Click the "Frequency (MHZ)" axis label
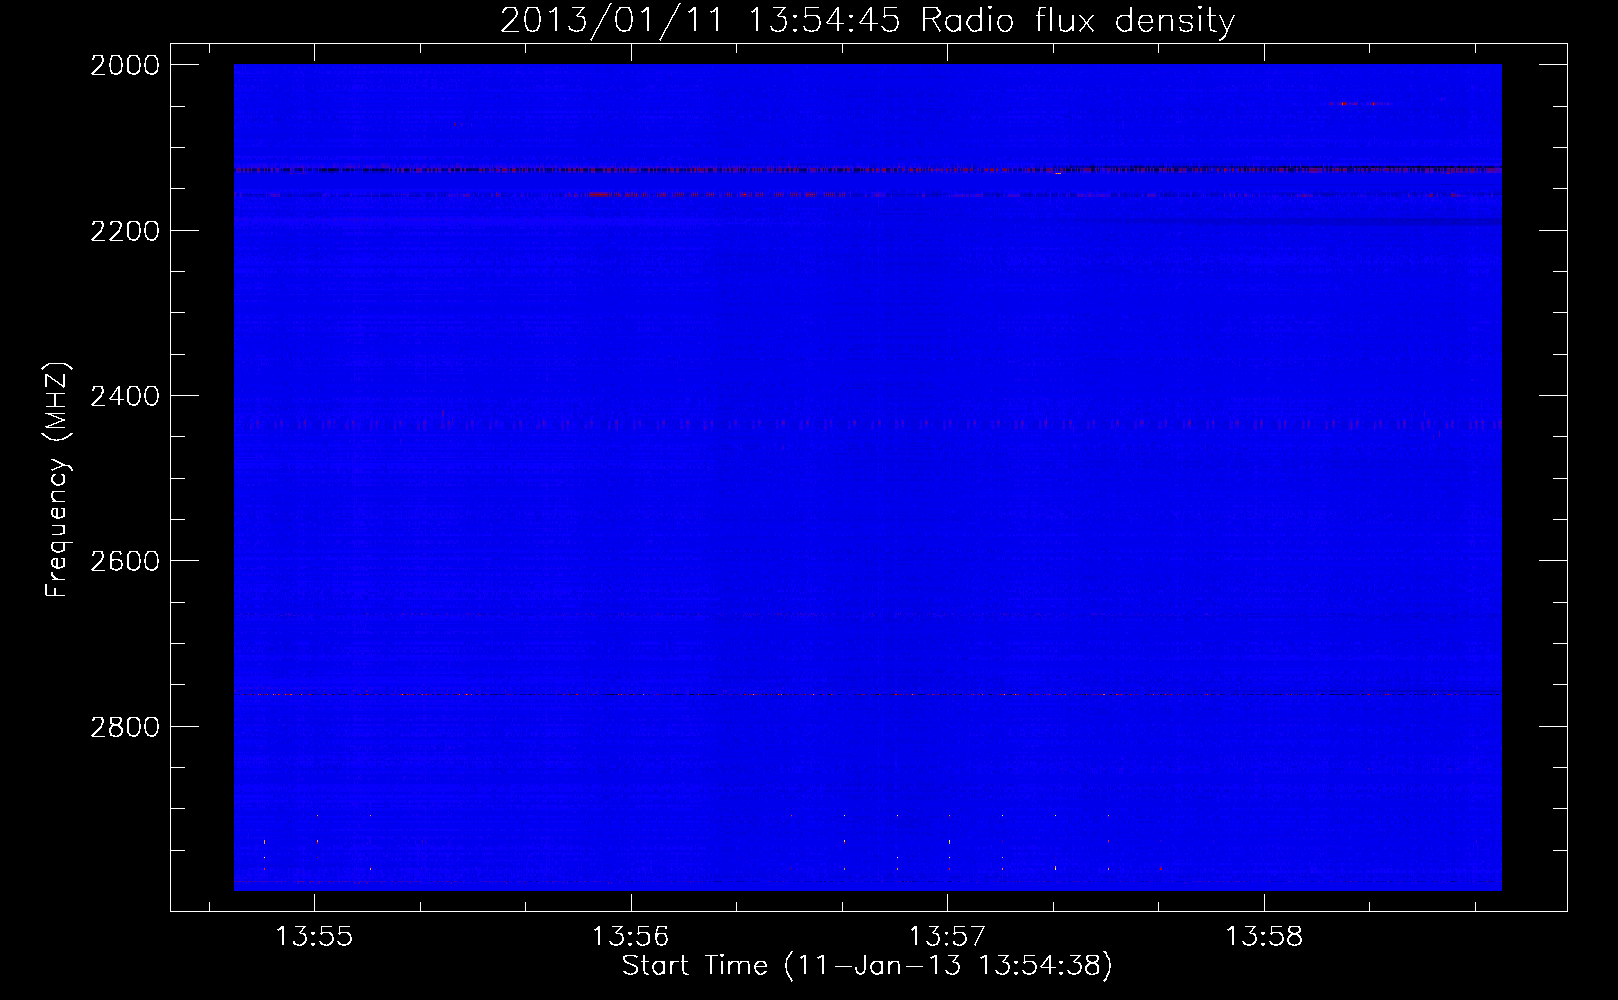This screenshot has width=1618, height=1000. [57, 480]
